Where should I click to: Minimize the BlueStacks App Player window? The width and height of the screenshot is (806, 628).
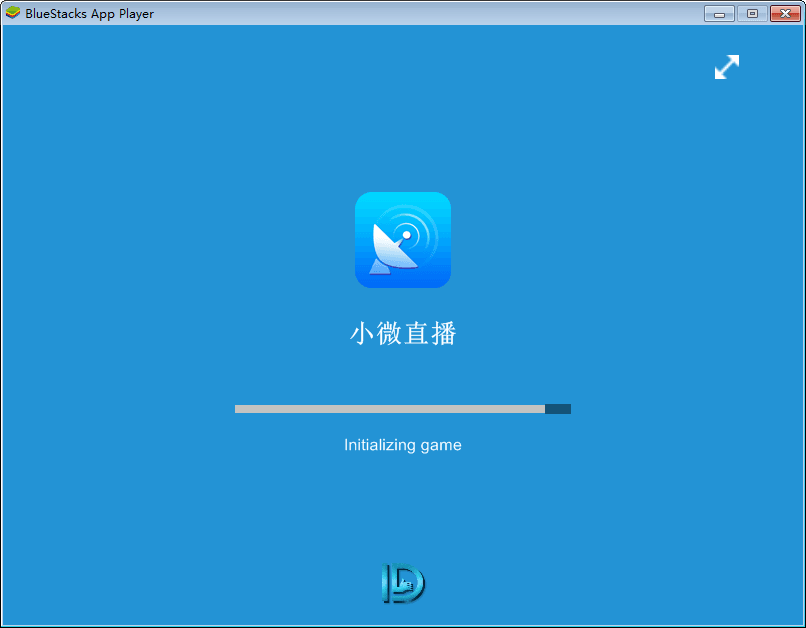(718, 14)
